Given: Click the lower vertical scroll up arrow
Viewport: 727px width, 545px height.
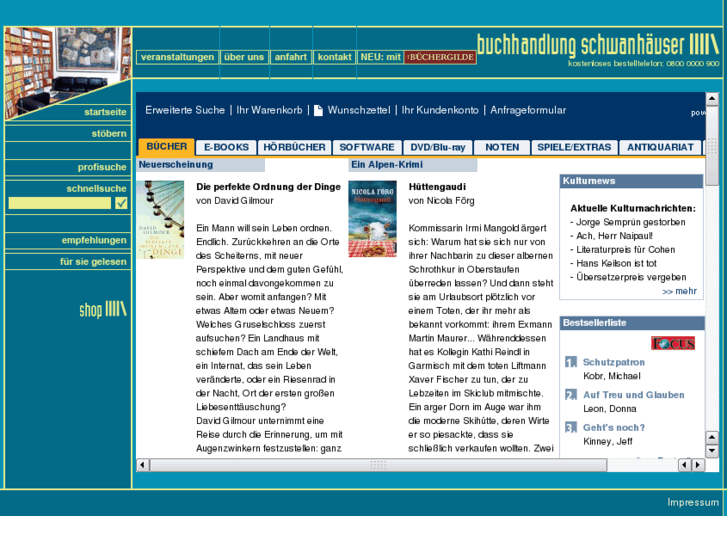Looking at the screenshot, I should coord(712,437).
